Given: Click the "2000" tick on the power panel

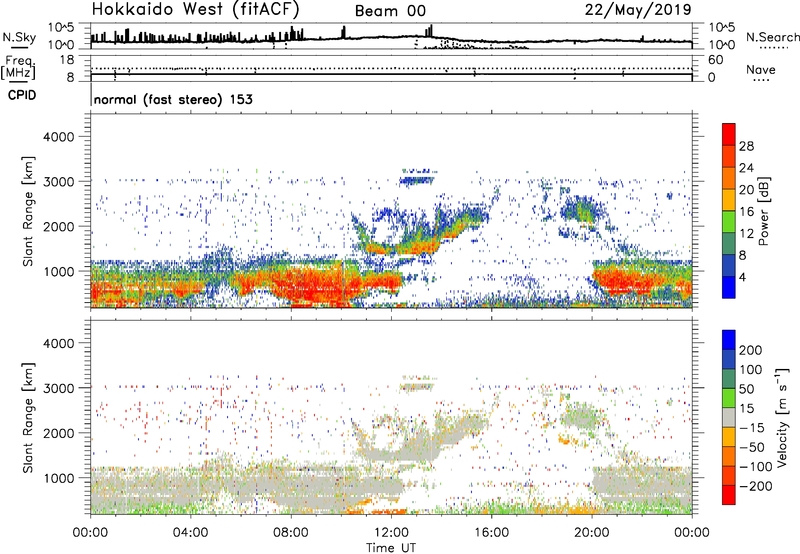Looking at the screenshot, I should point(58,226).
